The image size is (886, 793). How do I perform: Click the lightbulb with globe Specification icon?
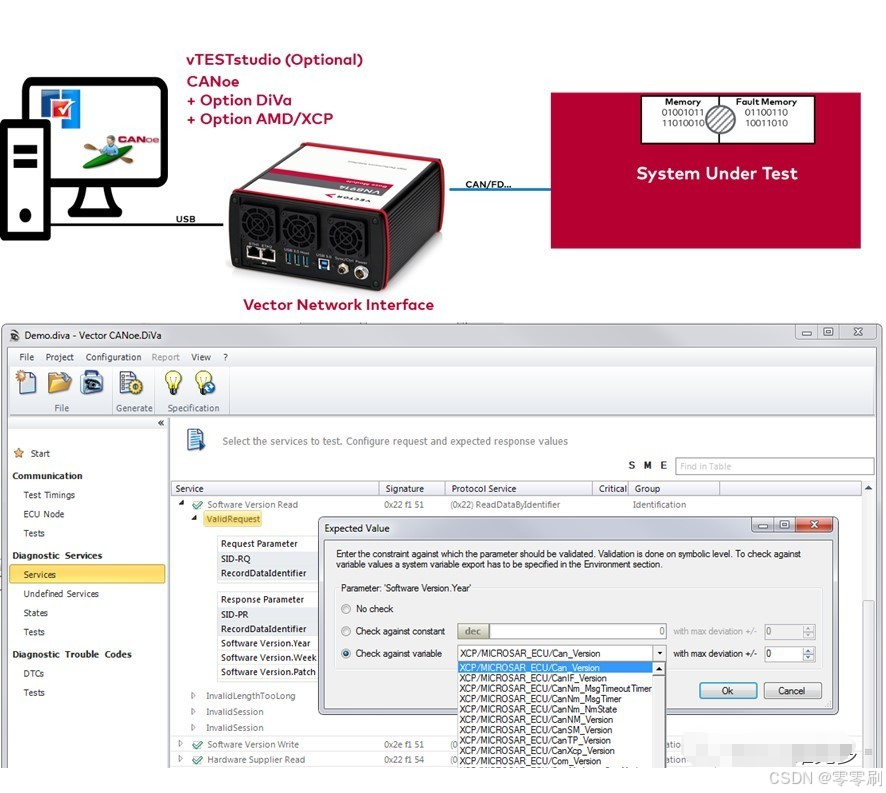205,383
